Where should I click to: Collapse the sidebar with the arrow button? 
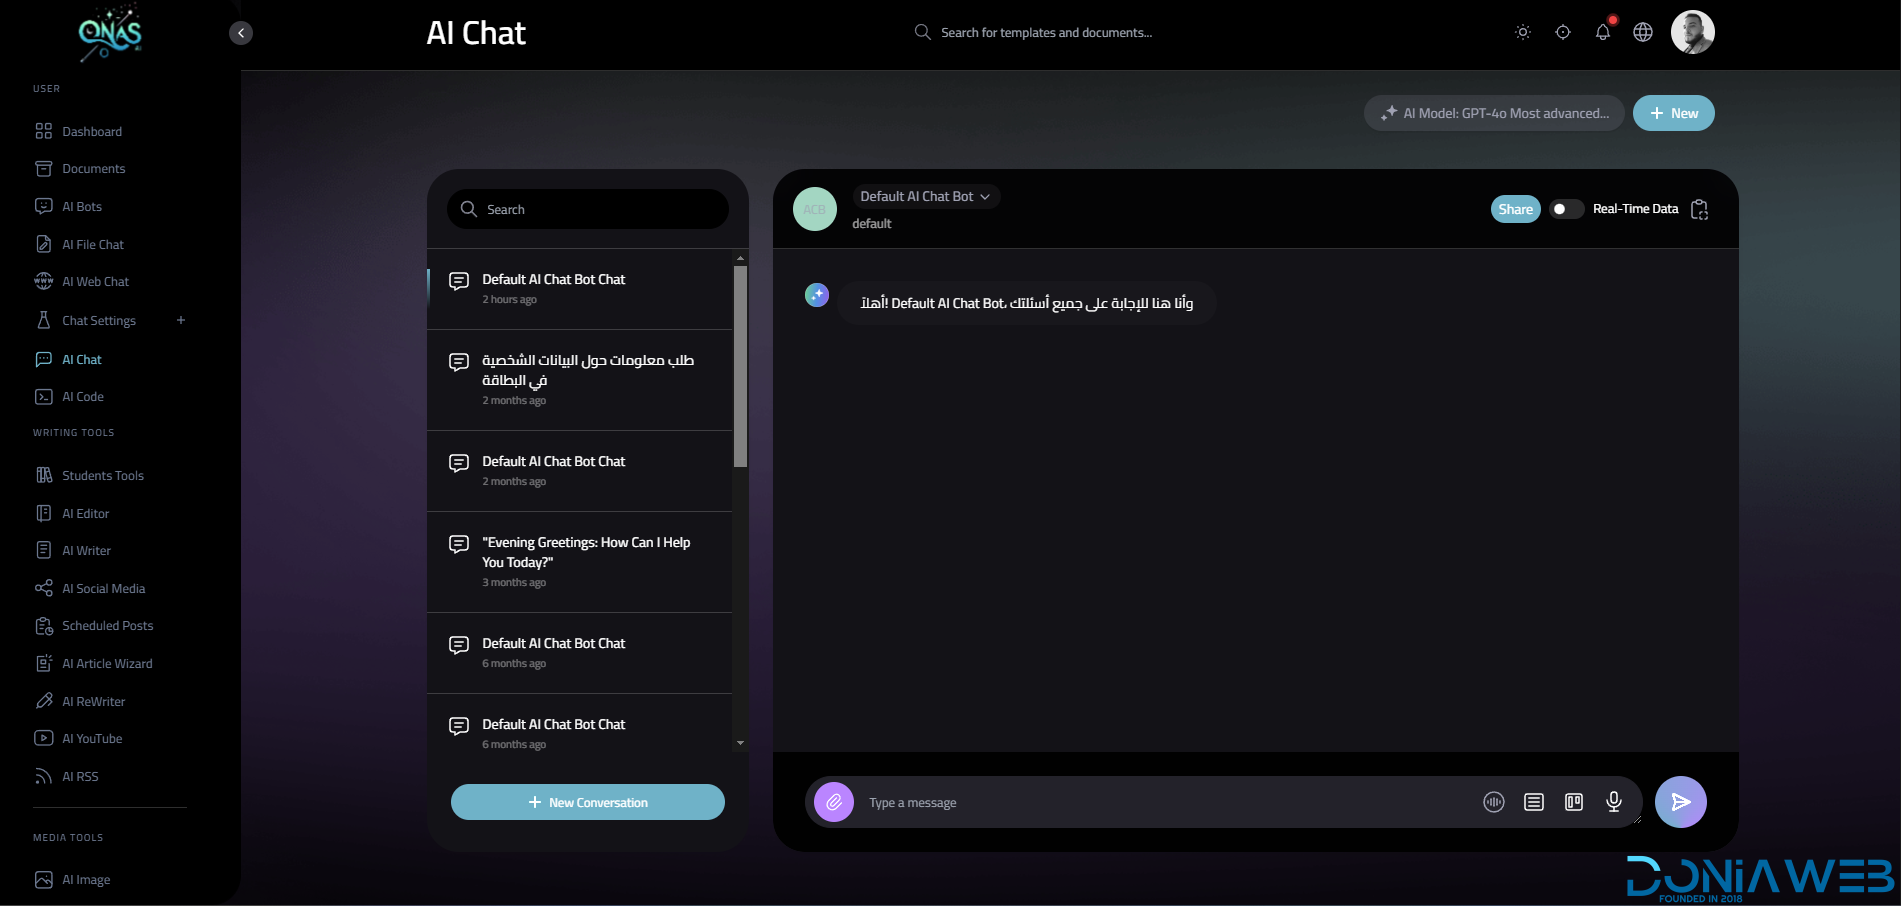(241, 33)
